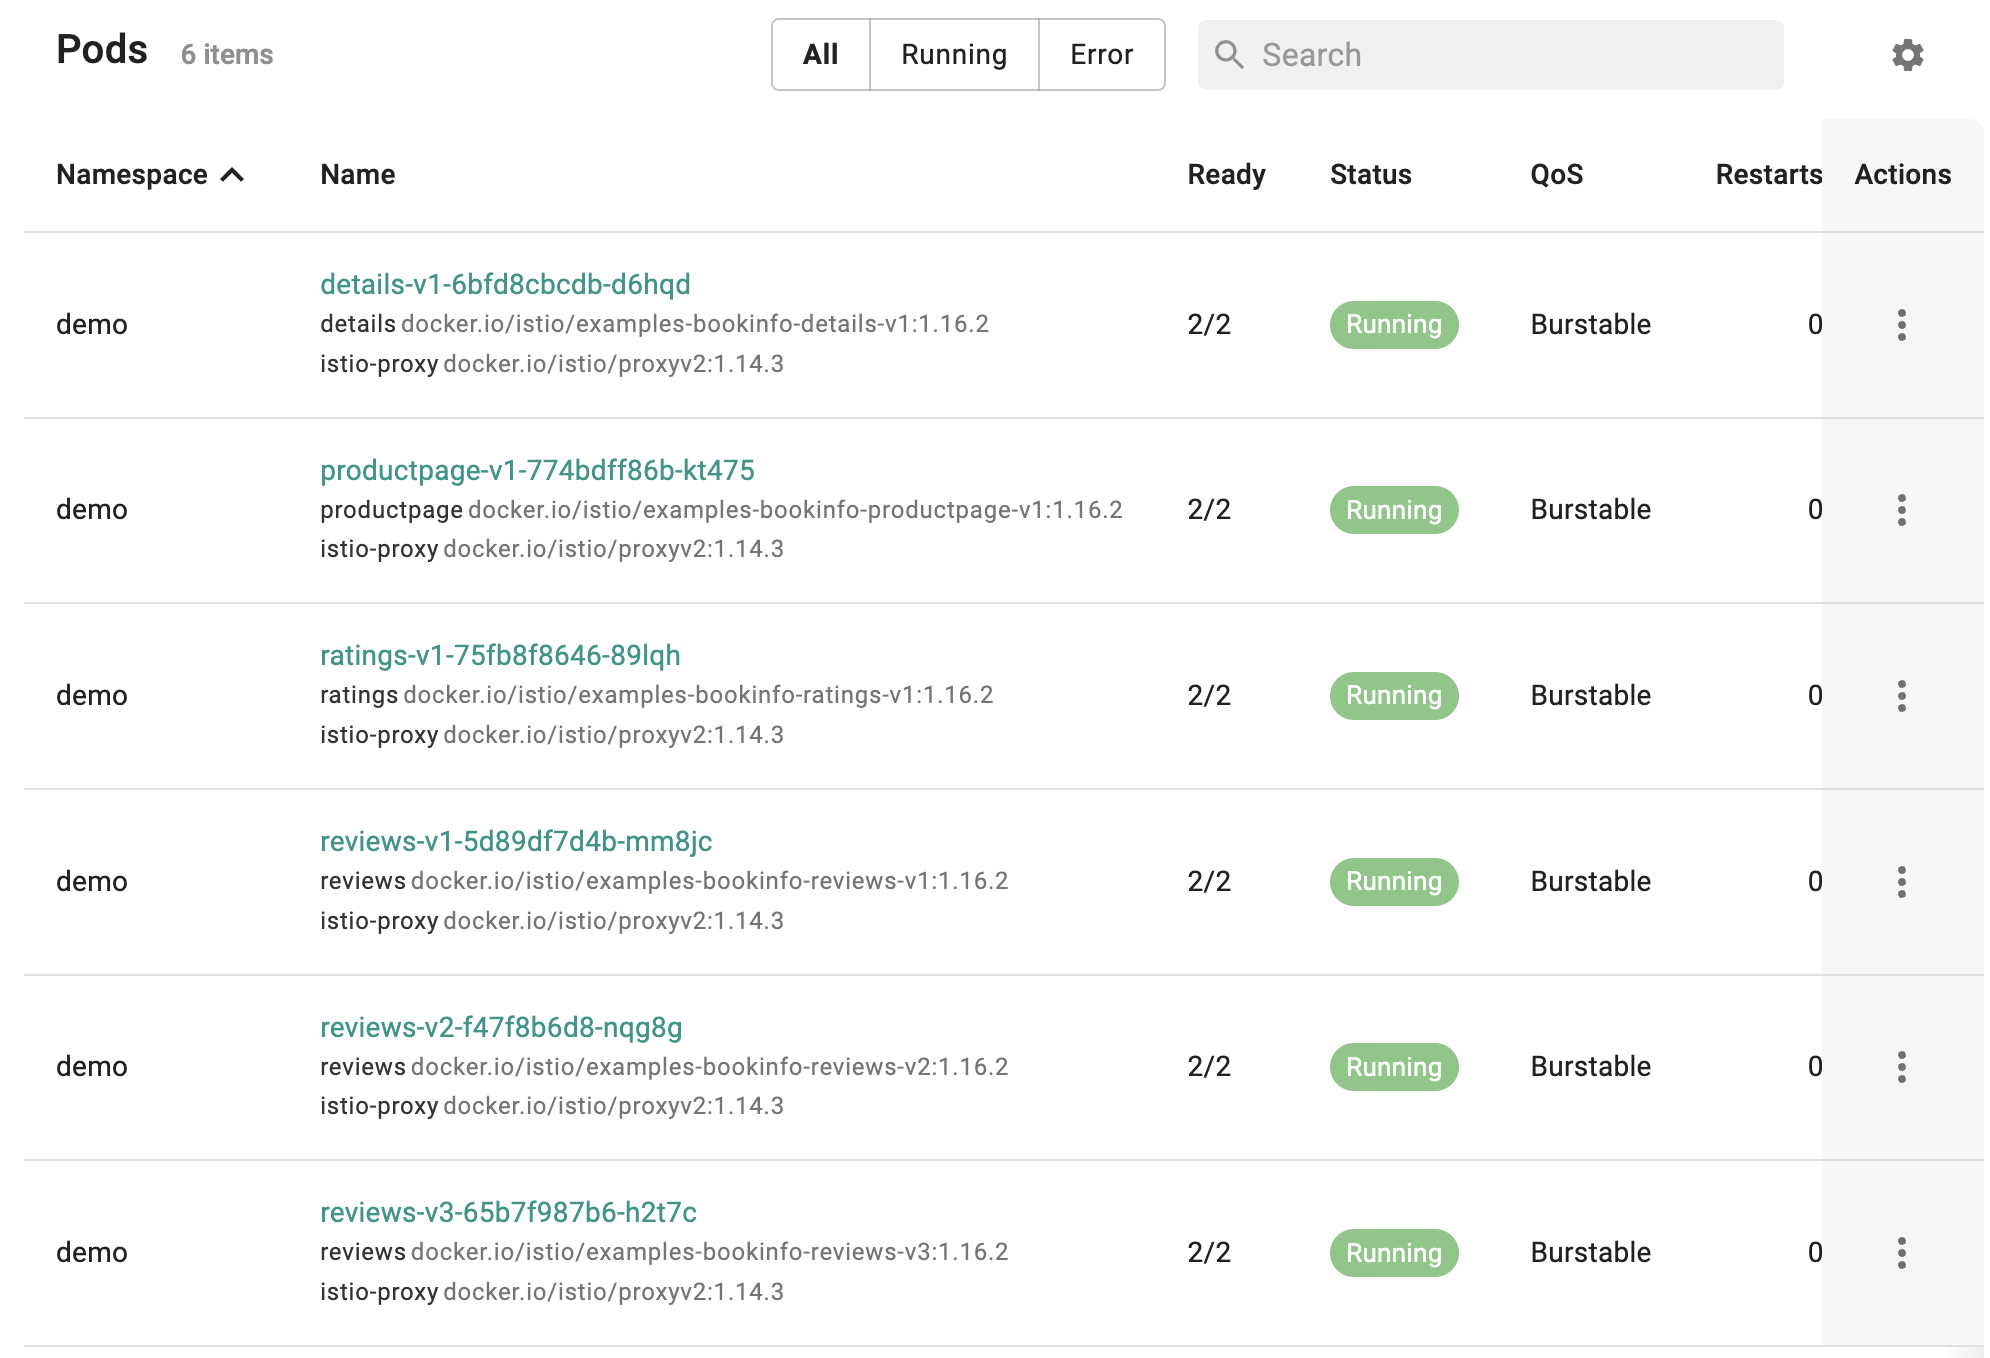Click Burstable QoS in reviews-v1 row
Viewport: 1990px width, 1358px height.
1590,882
